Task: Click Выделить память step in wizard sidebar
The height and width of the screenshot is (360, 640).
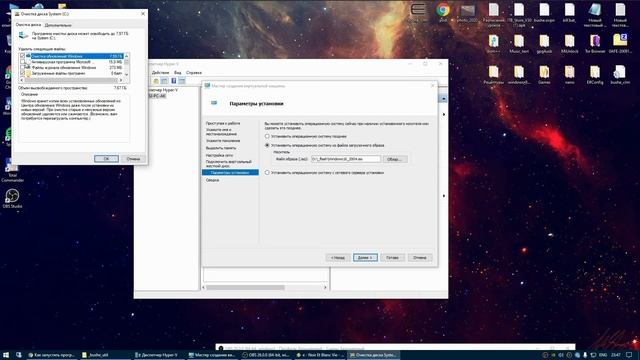Action: point(221,148)
